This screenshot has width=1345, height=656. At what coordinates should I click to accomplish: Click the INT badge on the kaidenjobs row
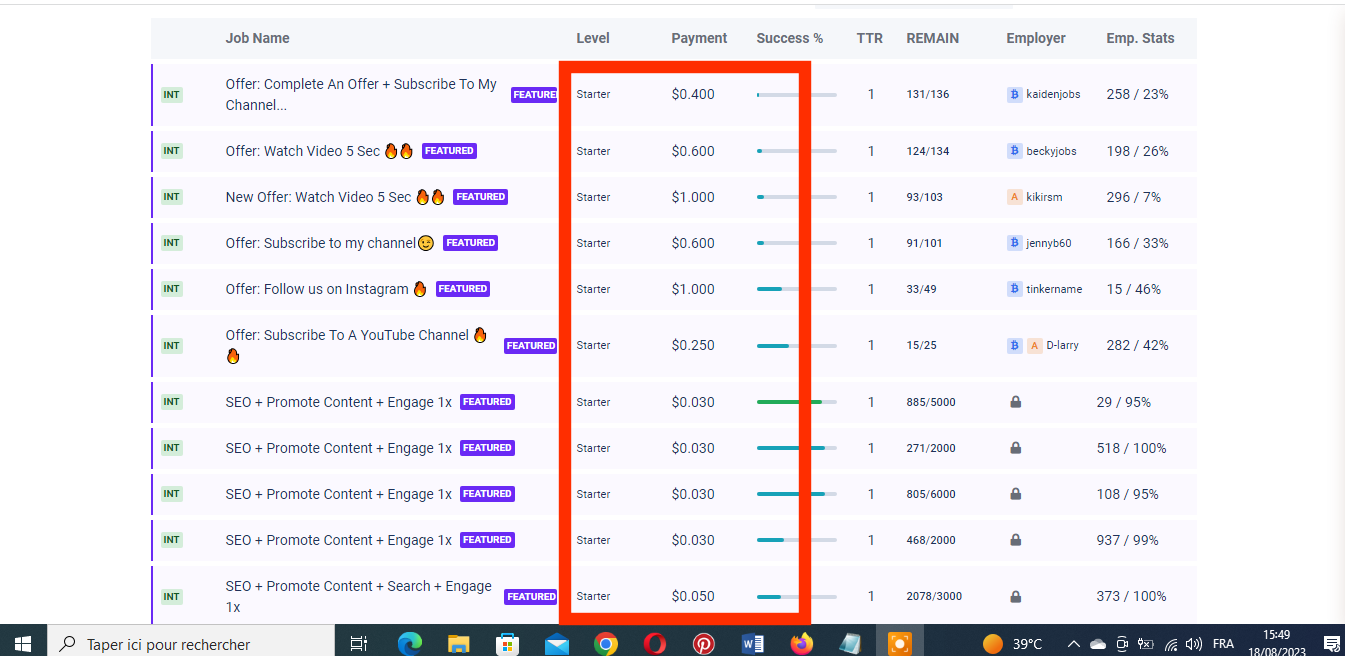tap(172, 95)
